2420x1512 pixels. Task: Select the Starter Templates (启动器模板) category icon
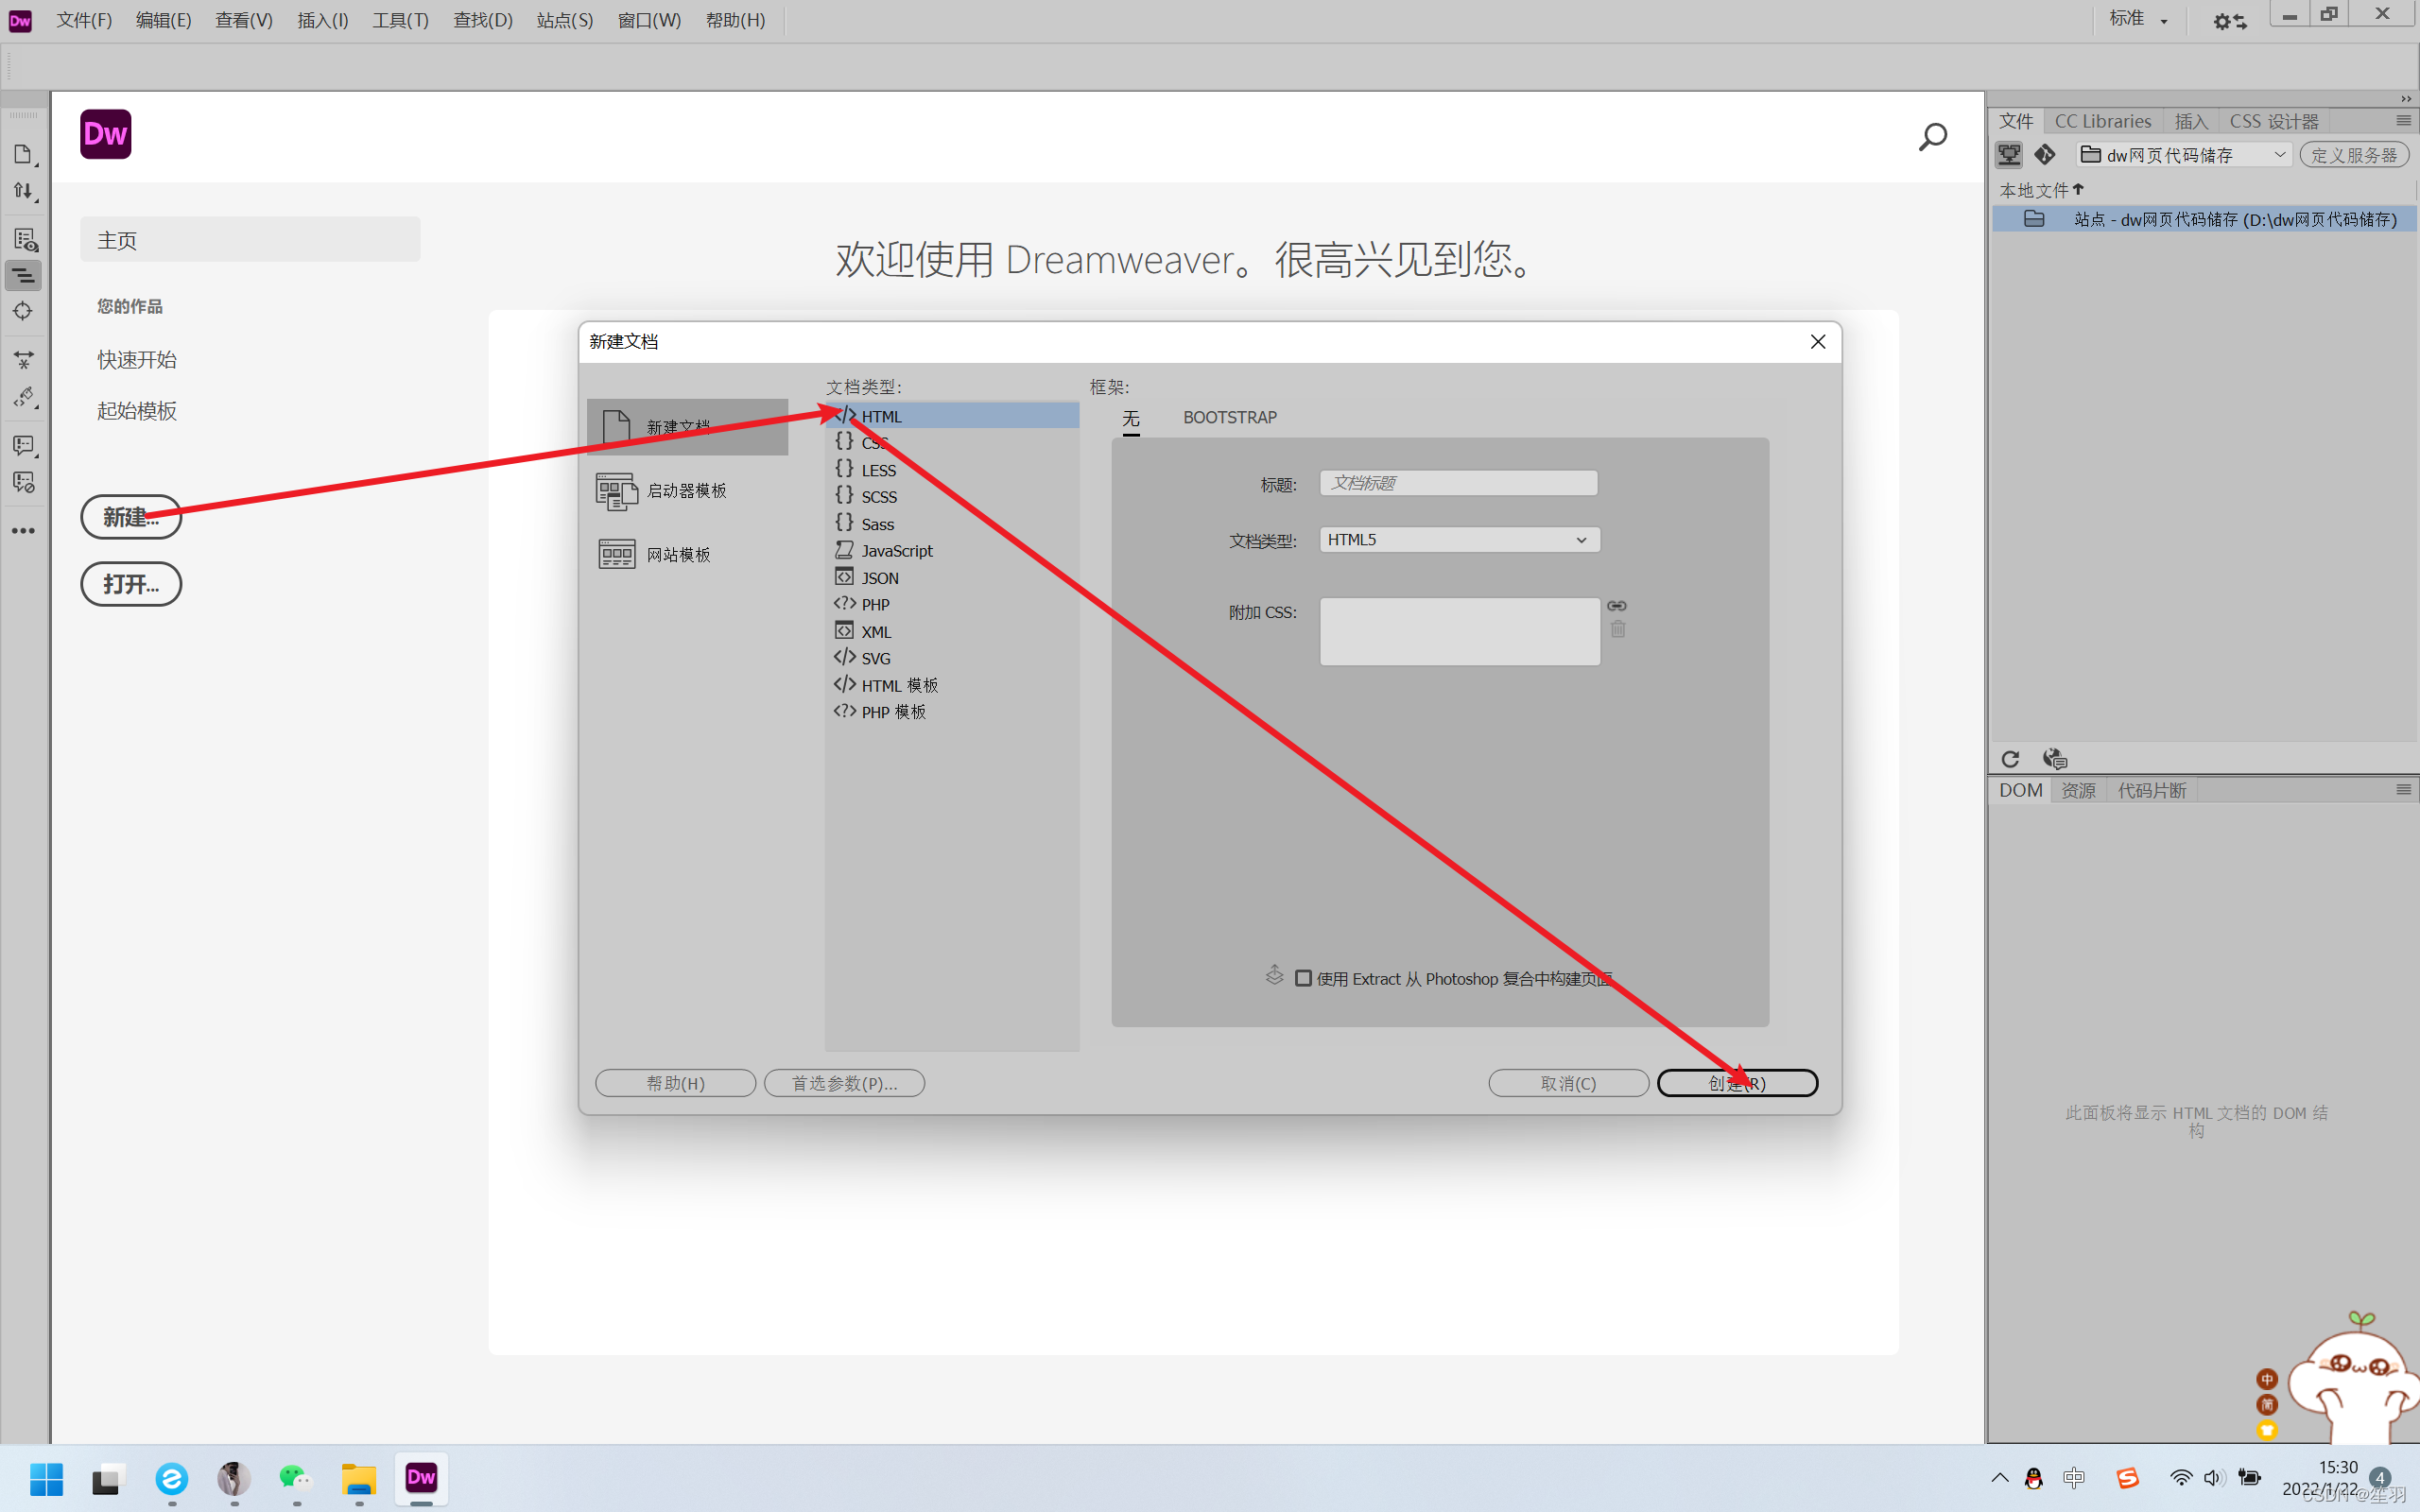pos(616,491)
